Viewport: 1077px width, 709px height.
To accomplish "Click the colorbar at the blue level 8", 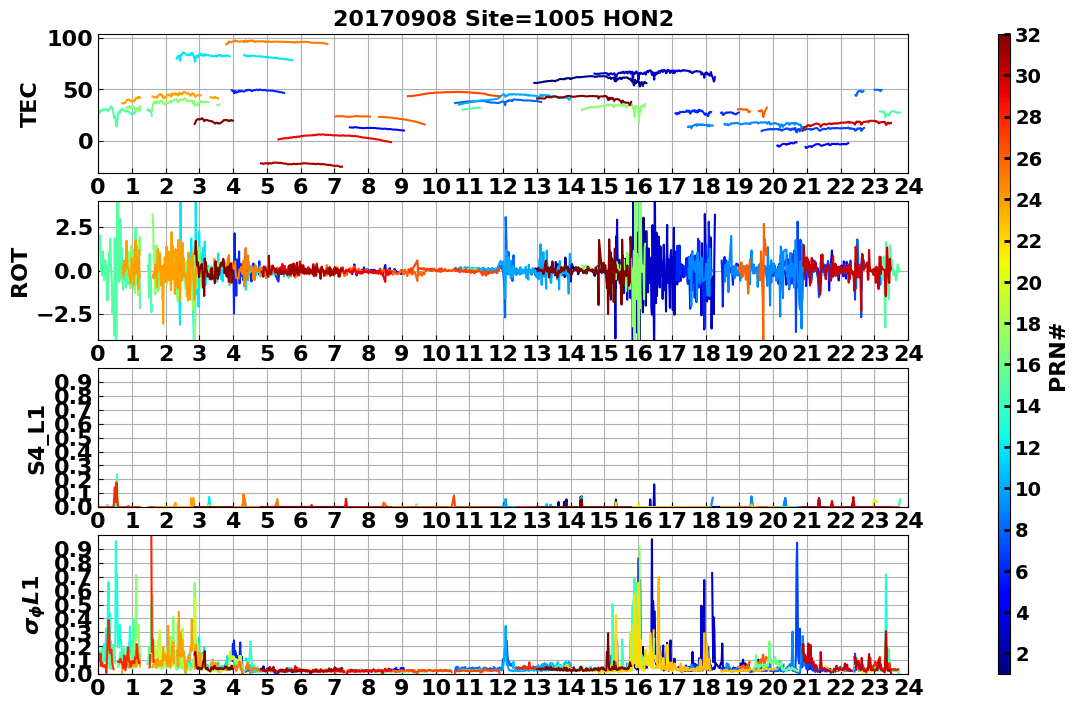I will point(1004,530).
